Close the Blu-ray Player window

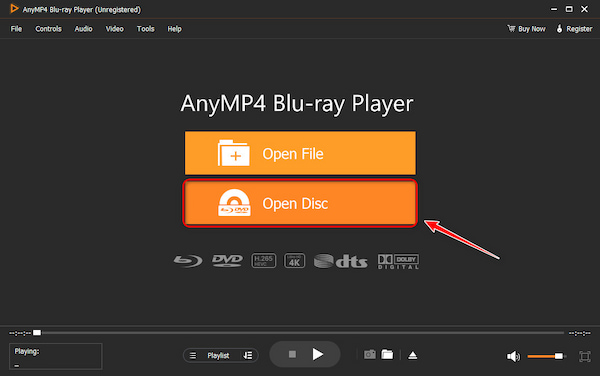pos(584,9)
